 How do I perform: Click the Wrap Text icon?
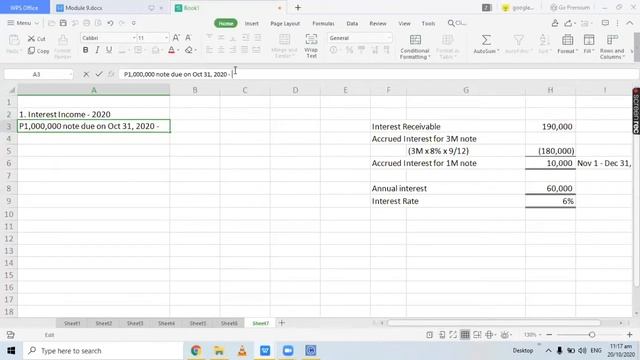311,40
